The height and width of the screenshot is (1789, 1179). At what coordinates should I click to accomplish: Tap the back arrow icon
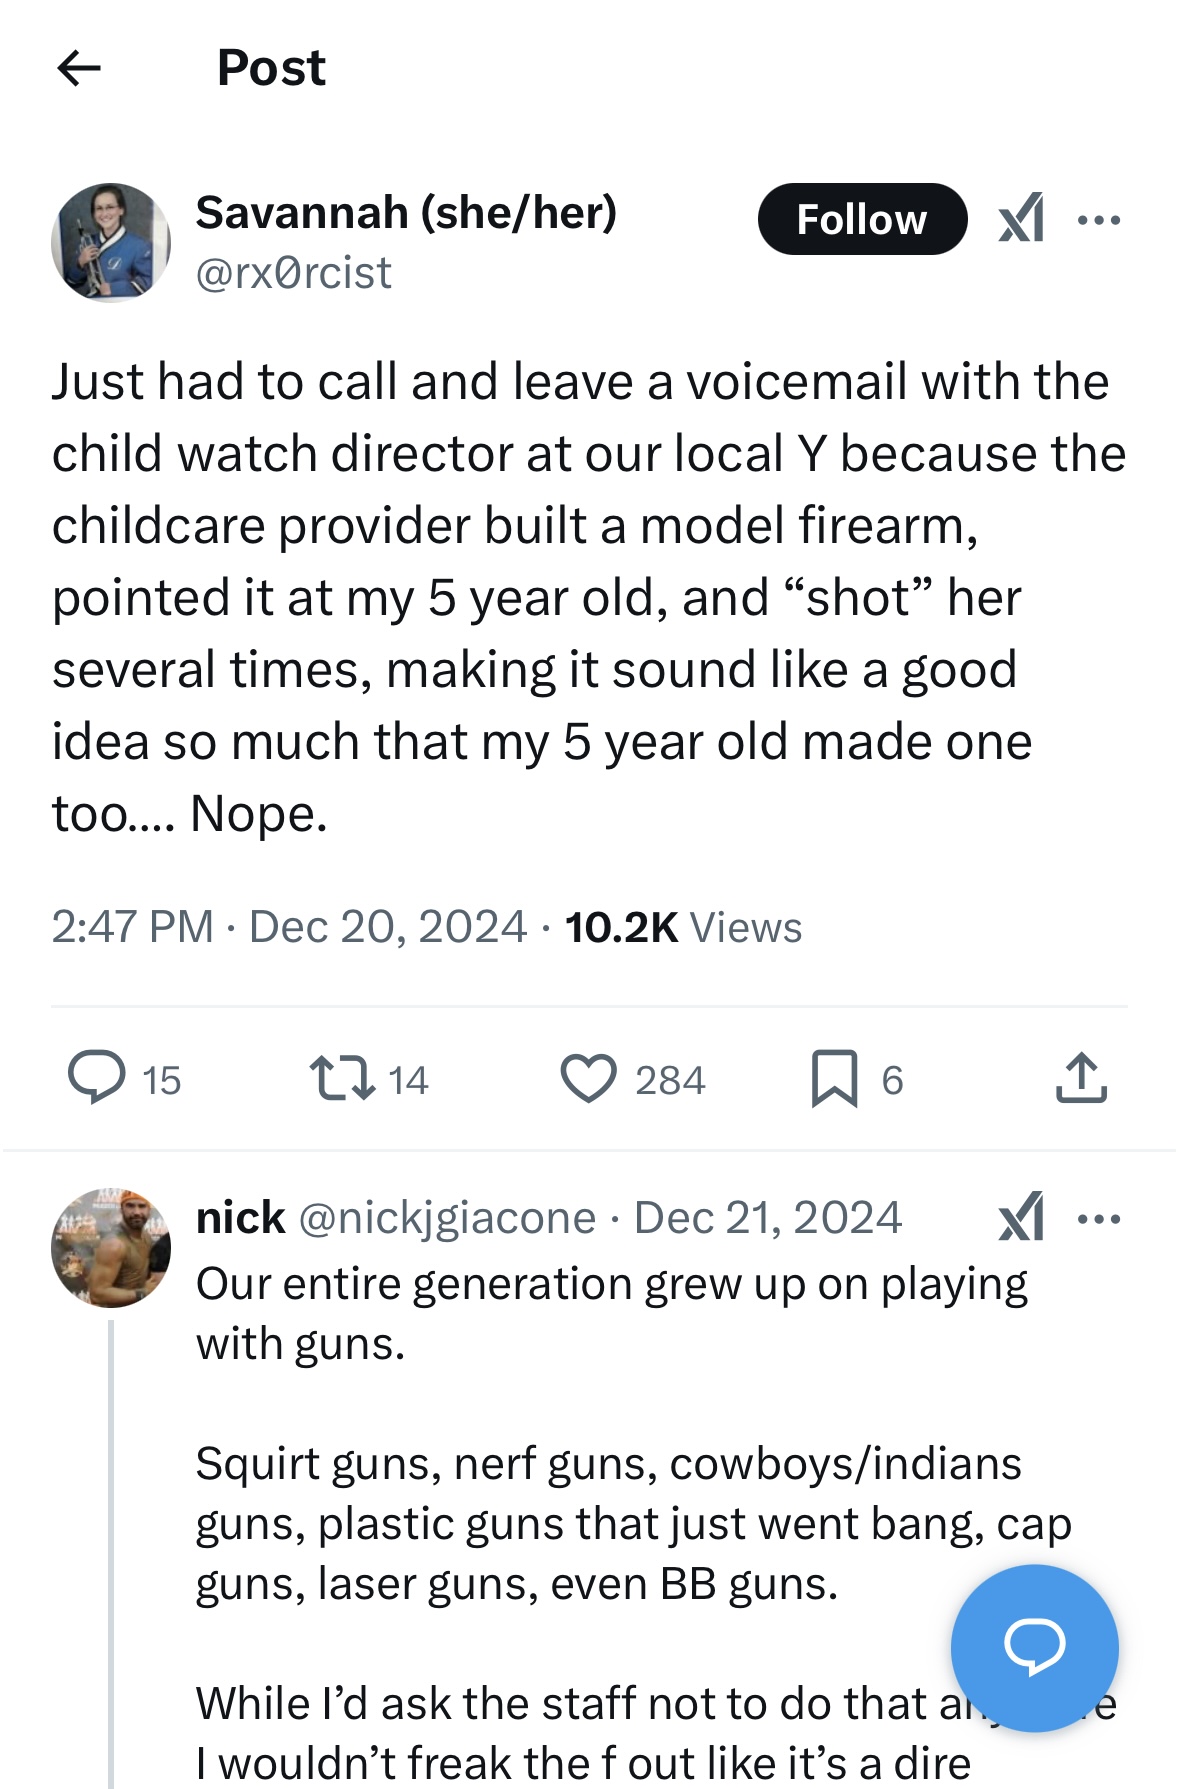pos(79,68)
